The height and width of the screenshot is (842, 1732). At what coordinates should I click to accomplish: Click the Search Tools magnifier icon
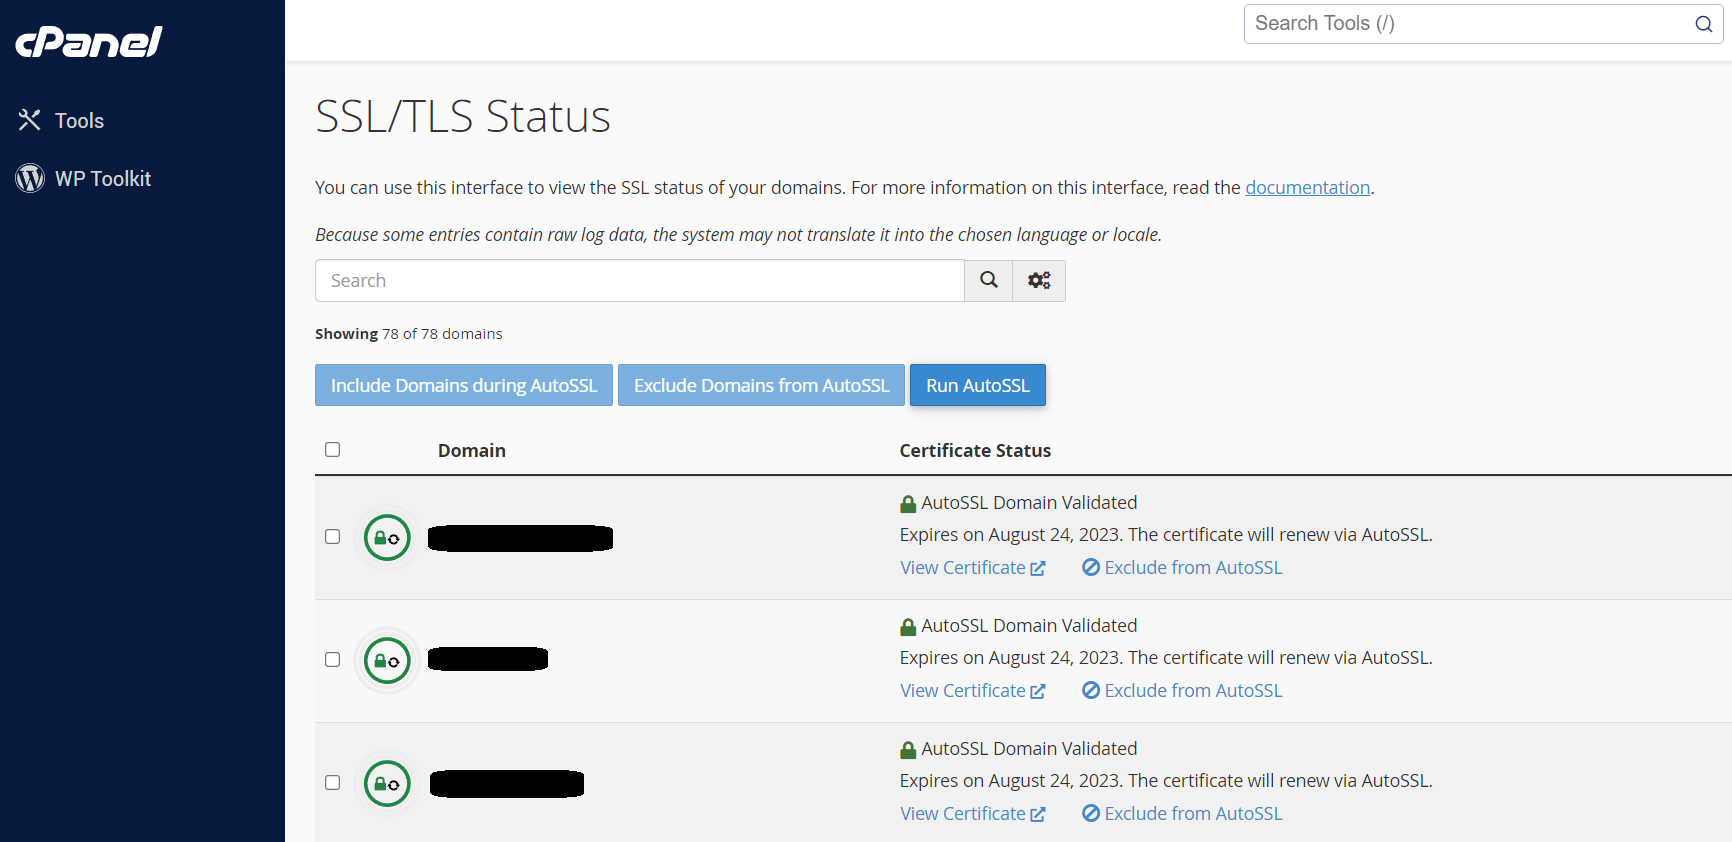click(x=1704, y=24)
